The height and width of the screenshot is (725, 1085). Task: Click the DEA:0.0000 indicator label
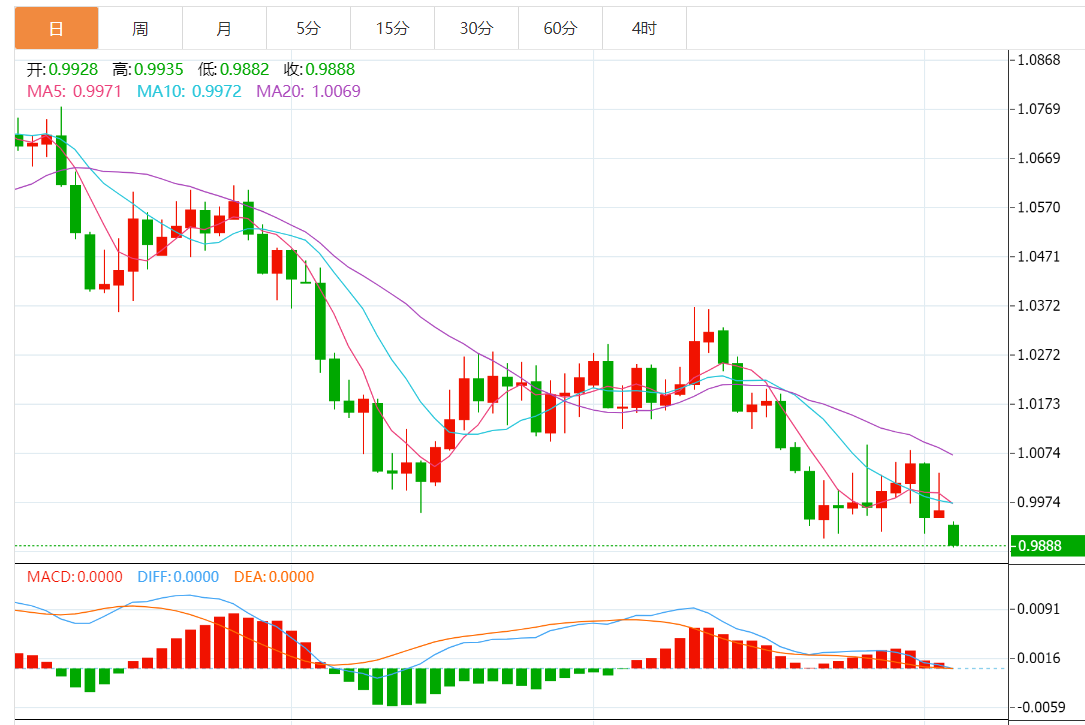[274, 577]
